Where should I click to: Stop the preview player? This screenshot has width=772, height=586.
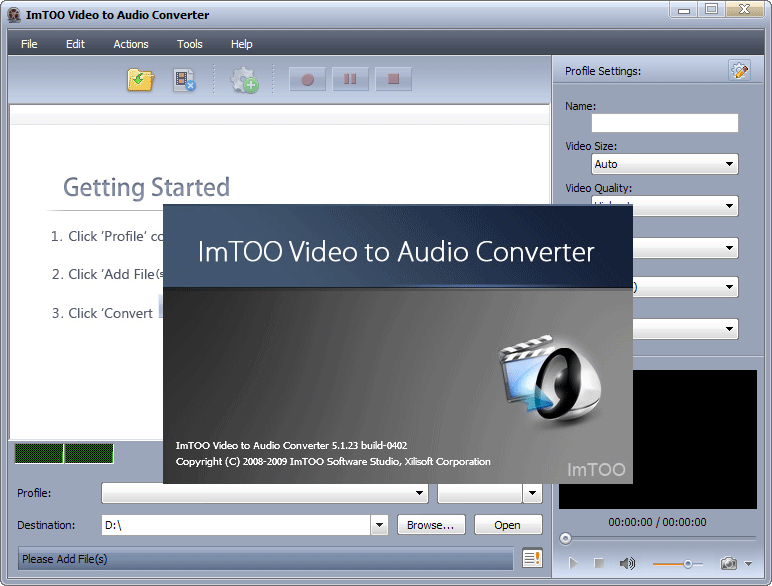coord(599,563)
